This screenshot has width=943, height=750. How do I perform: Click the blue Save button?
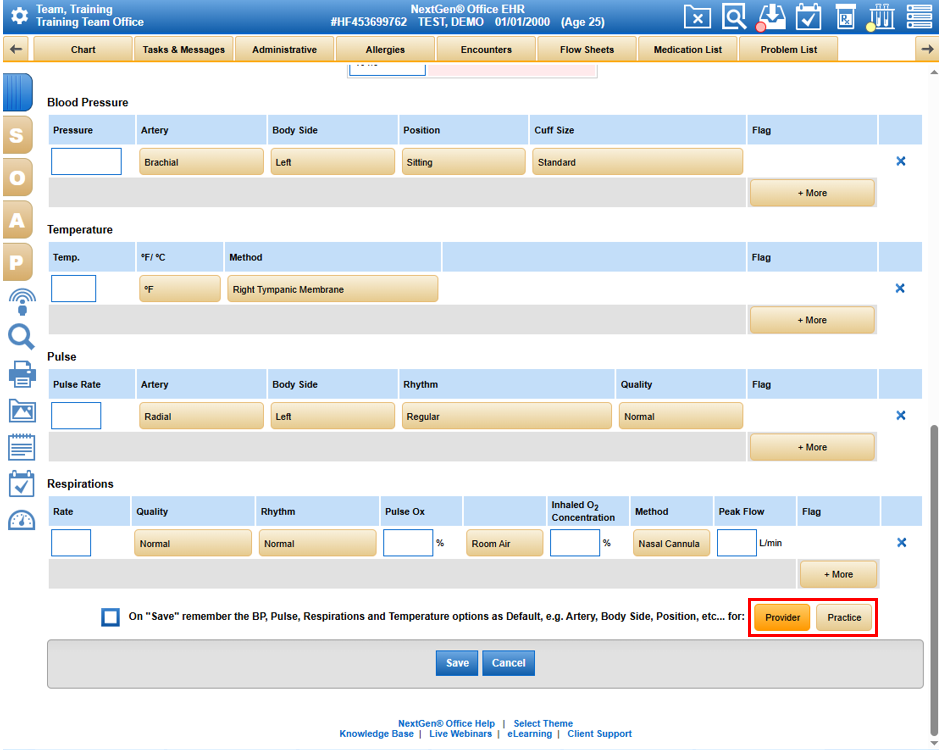coord(457,663)
